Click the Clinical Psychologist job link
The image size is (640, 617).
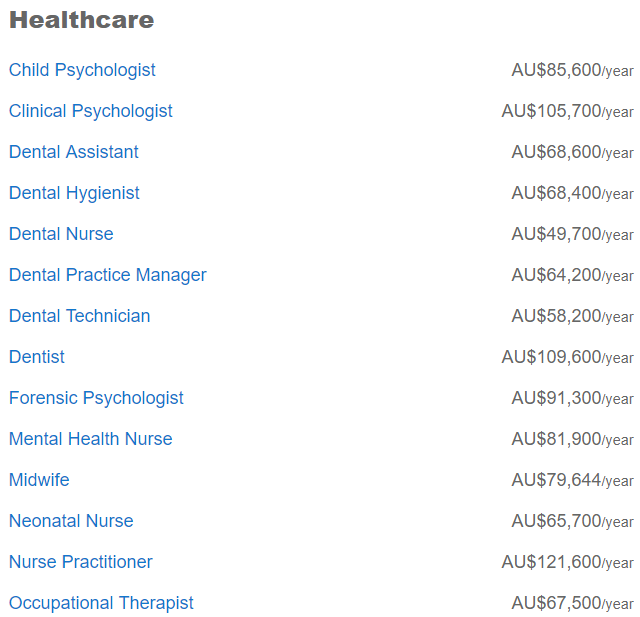[x=91, y=111]
